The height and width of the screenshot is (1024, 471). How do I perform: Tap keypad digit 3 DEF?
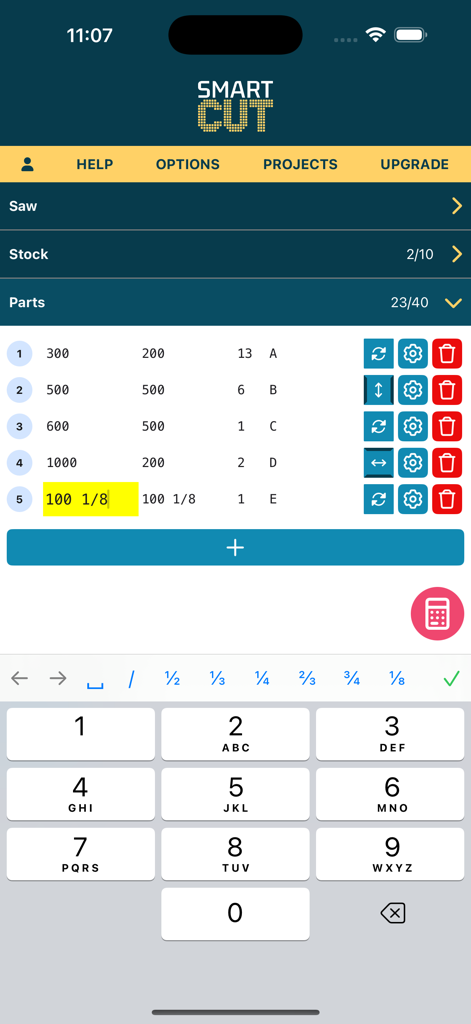(x=390, y=734)
